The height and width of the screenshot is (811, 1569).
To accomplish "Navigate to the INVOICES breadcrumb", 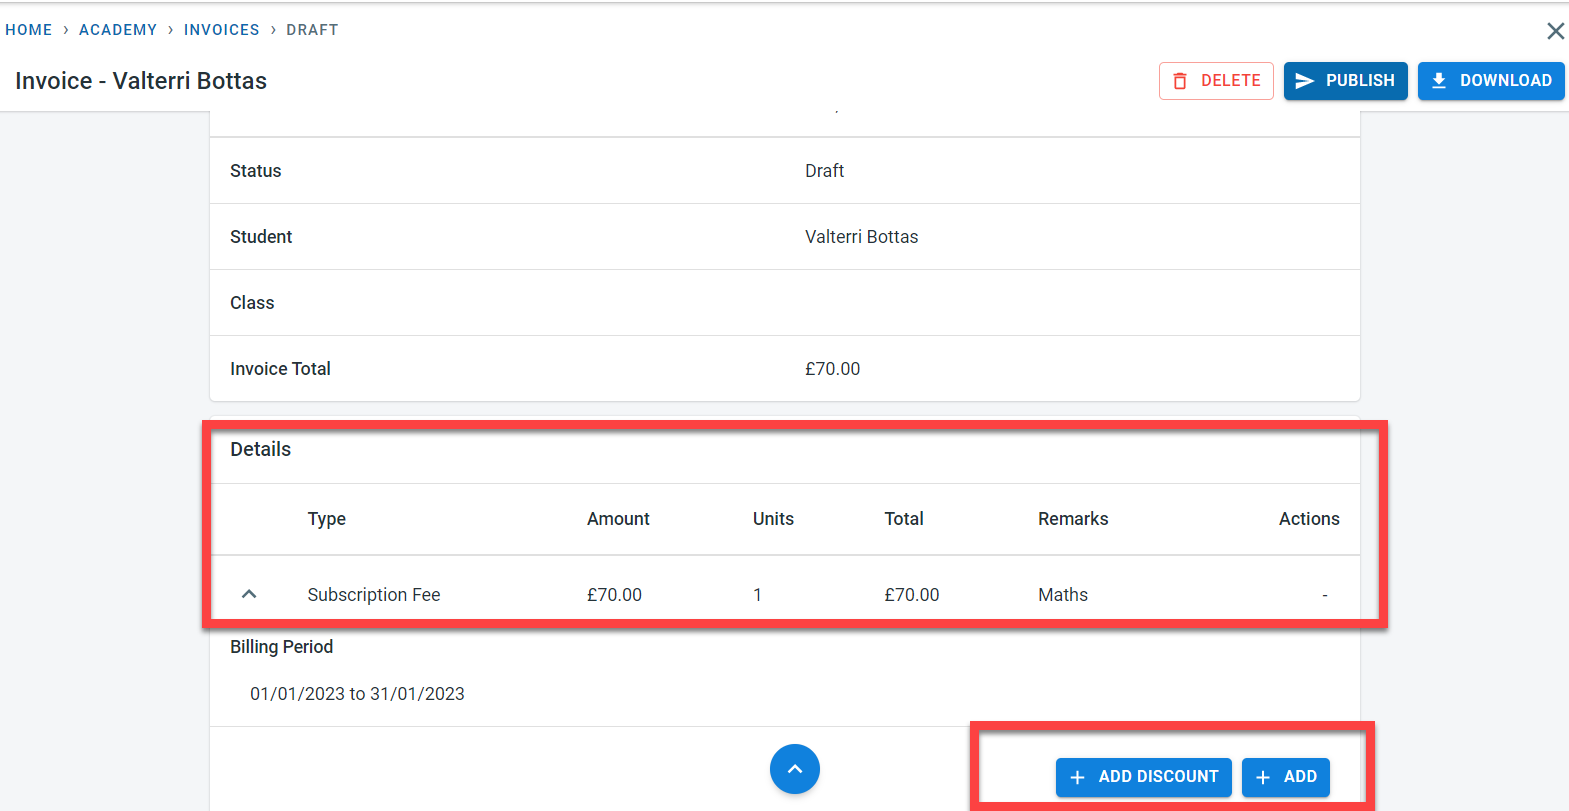I will tap(221, 30).
